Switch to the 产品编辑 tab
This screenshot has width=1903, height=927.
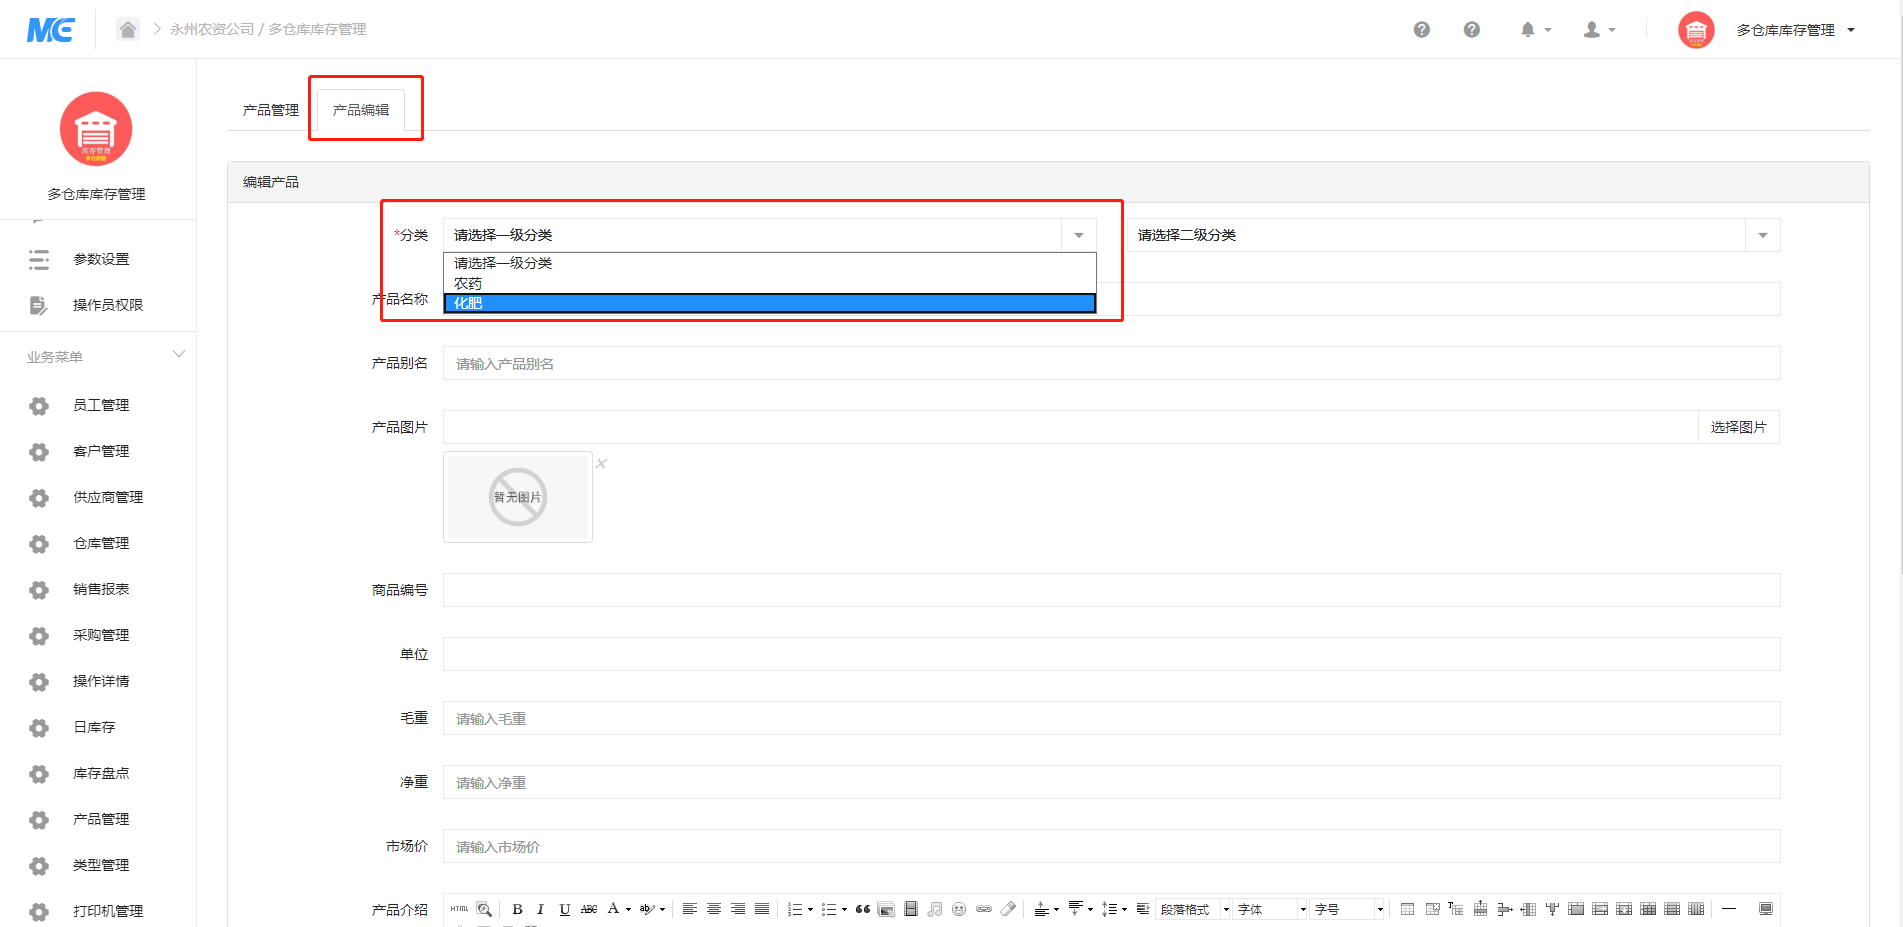(361, 110)
